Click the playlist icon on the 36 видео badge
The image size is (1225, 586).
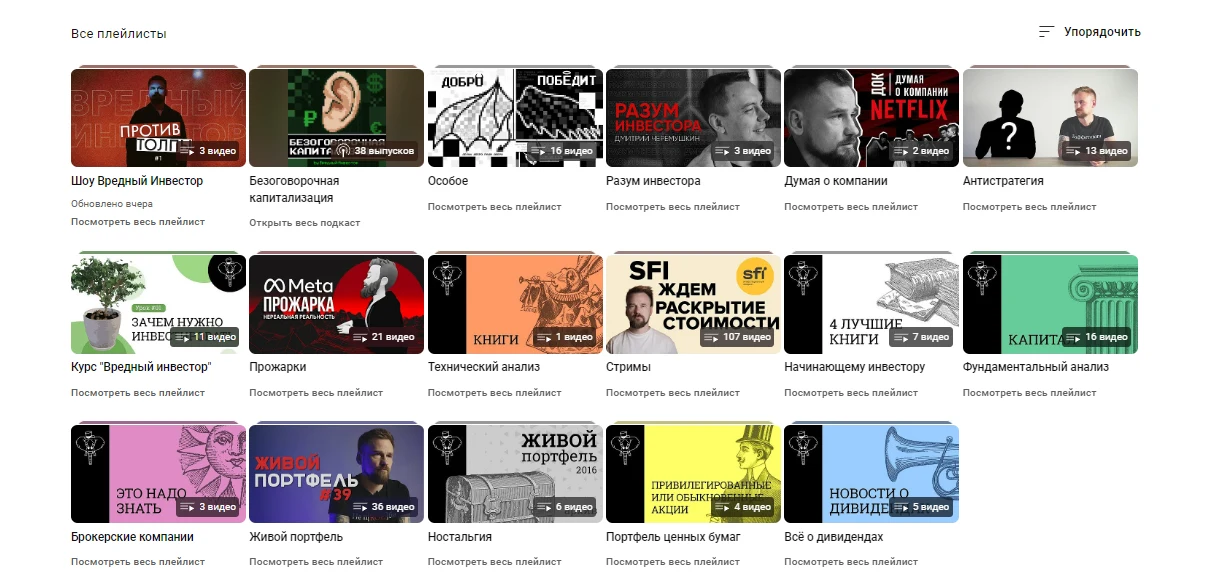coord(360,507)
